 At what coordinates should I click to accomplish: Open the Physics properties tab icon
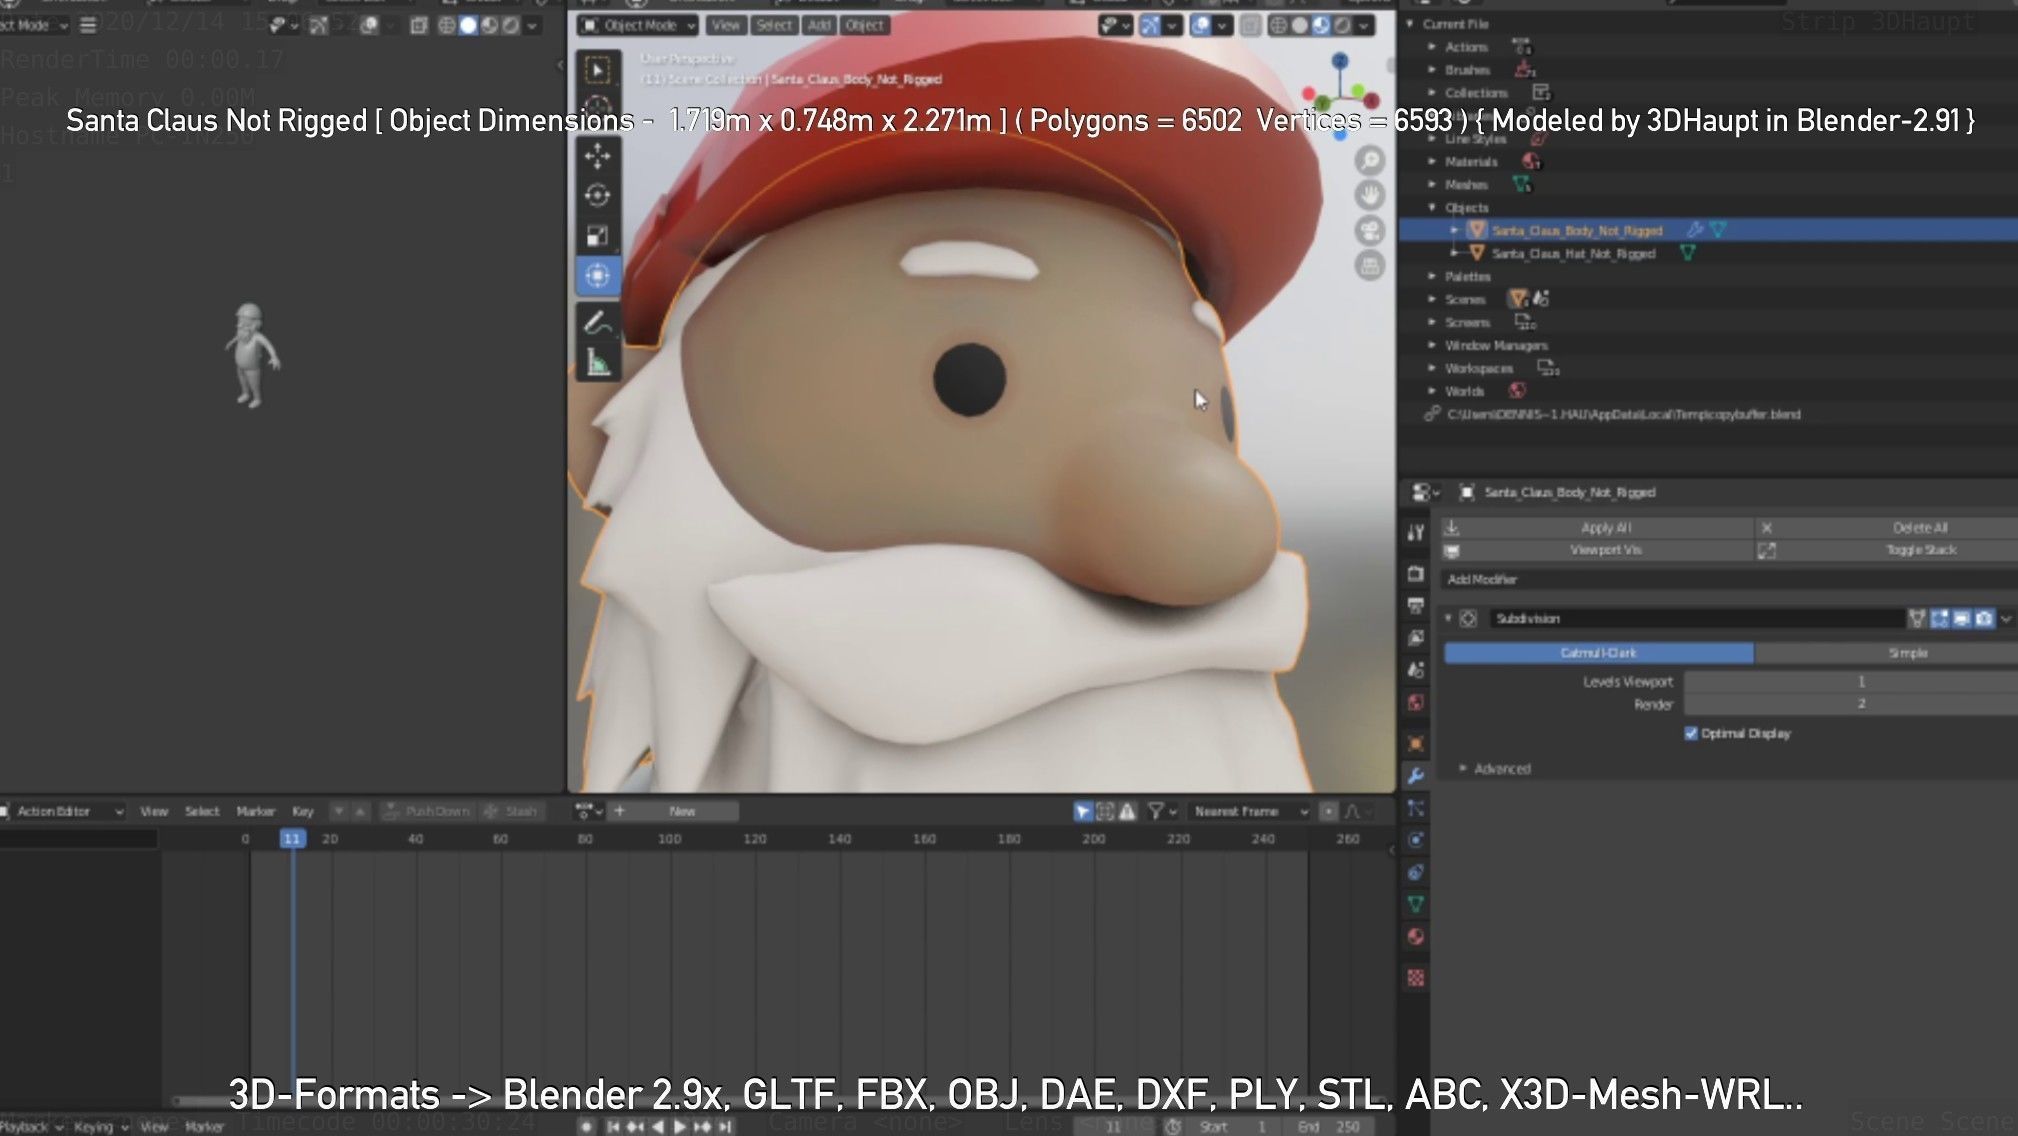click(1415, 840)
